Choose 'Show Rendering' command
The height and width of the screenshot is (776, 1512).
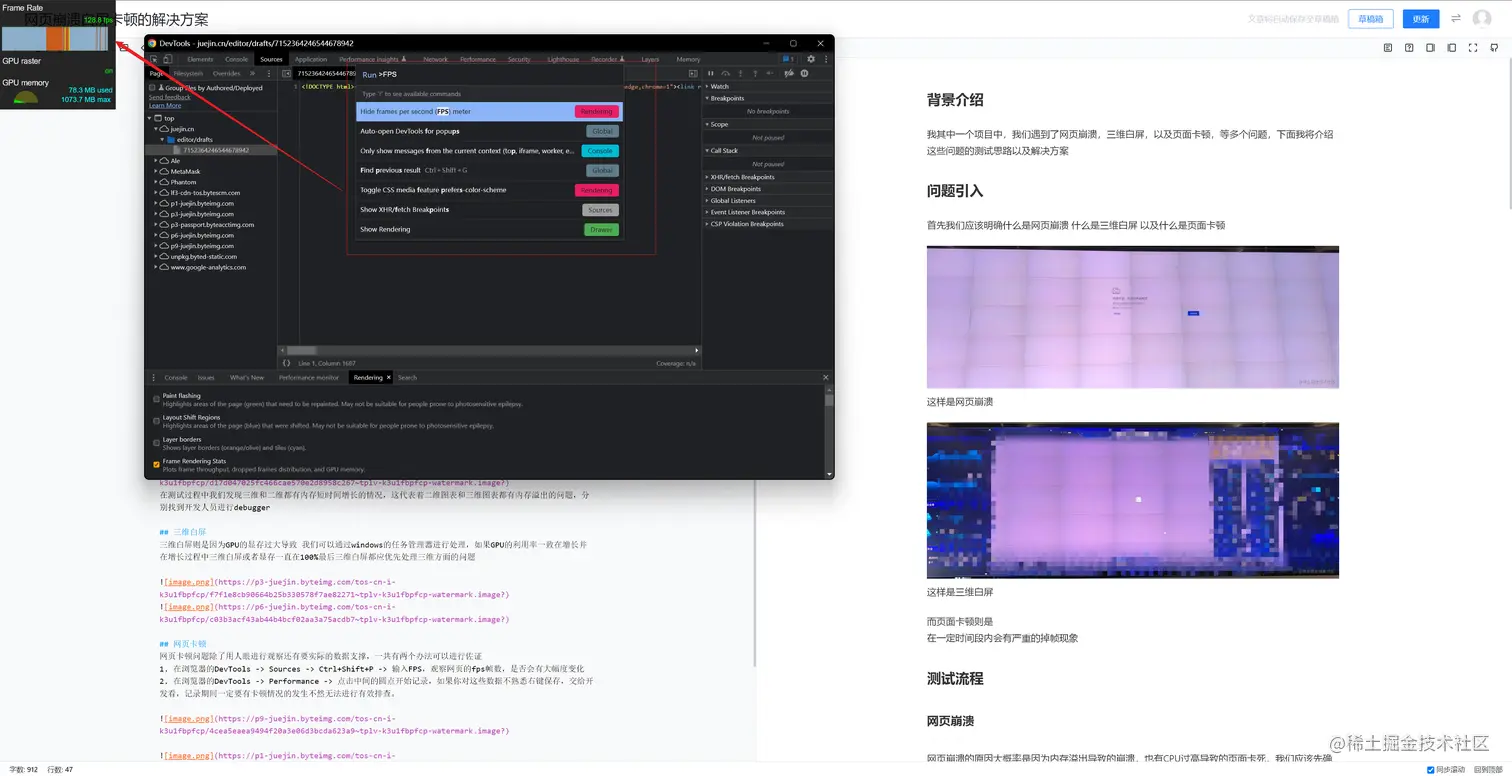point(489,229)
